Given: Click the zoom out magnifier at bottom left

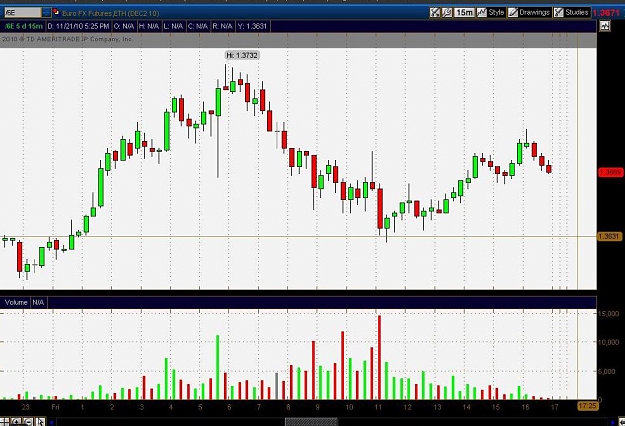Looking at the screenshot, I should click(x=28, y=421).
